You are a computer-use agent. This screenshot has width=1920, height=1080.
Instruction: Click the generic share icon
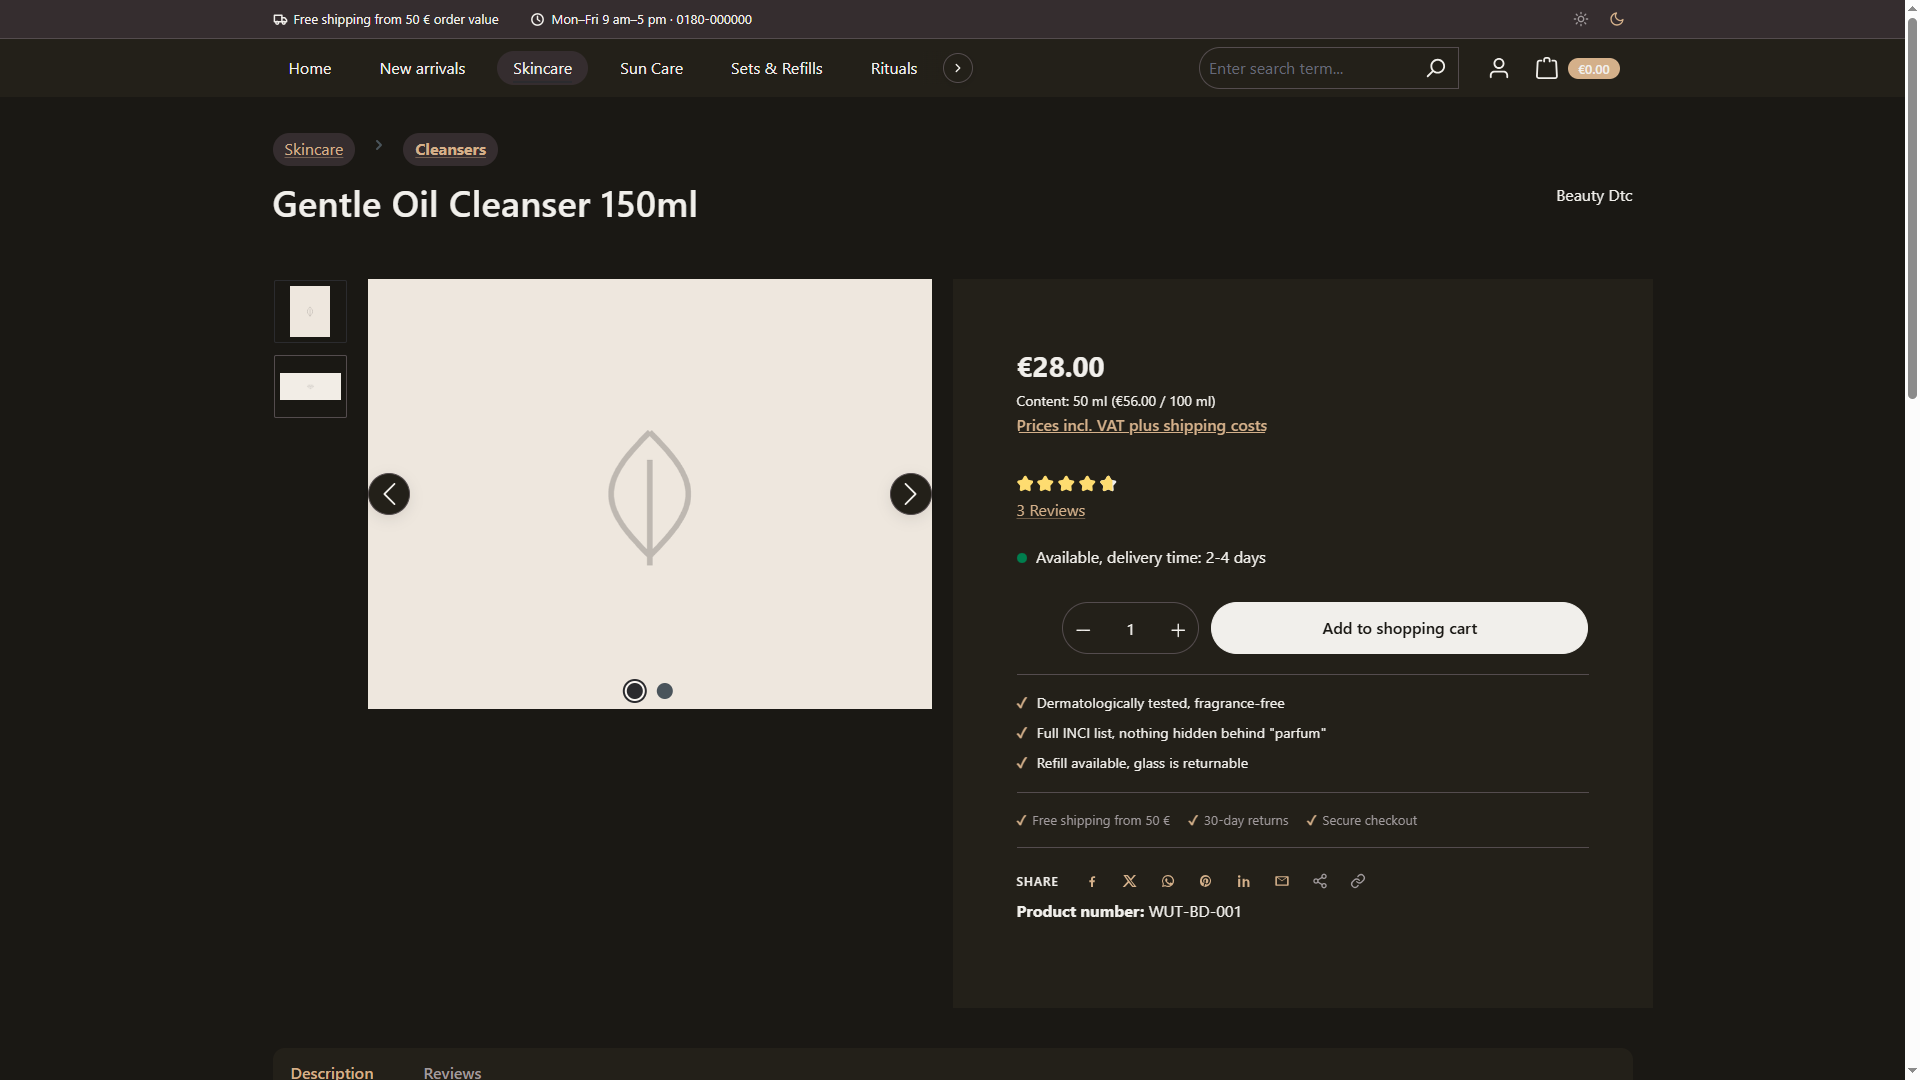click(x=1320, y=881)
